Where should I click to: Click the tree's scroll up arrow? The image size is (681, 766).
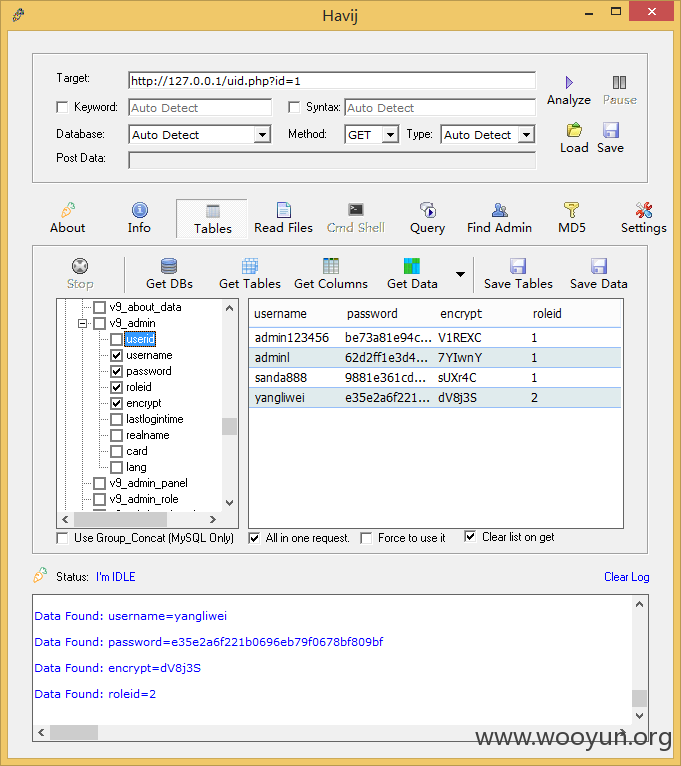[x=230, y=308]
